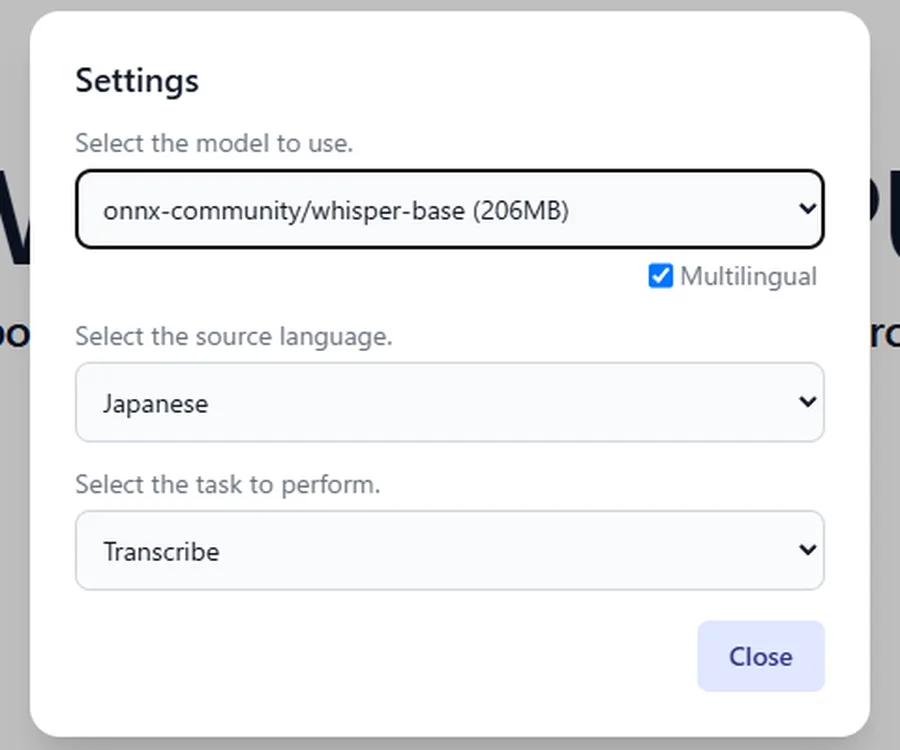Viewport: 900px width, 750px height.
Task: Uncheck the Multilingual checkbox
Action: (x=661, y=276)
